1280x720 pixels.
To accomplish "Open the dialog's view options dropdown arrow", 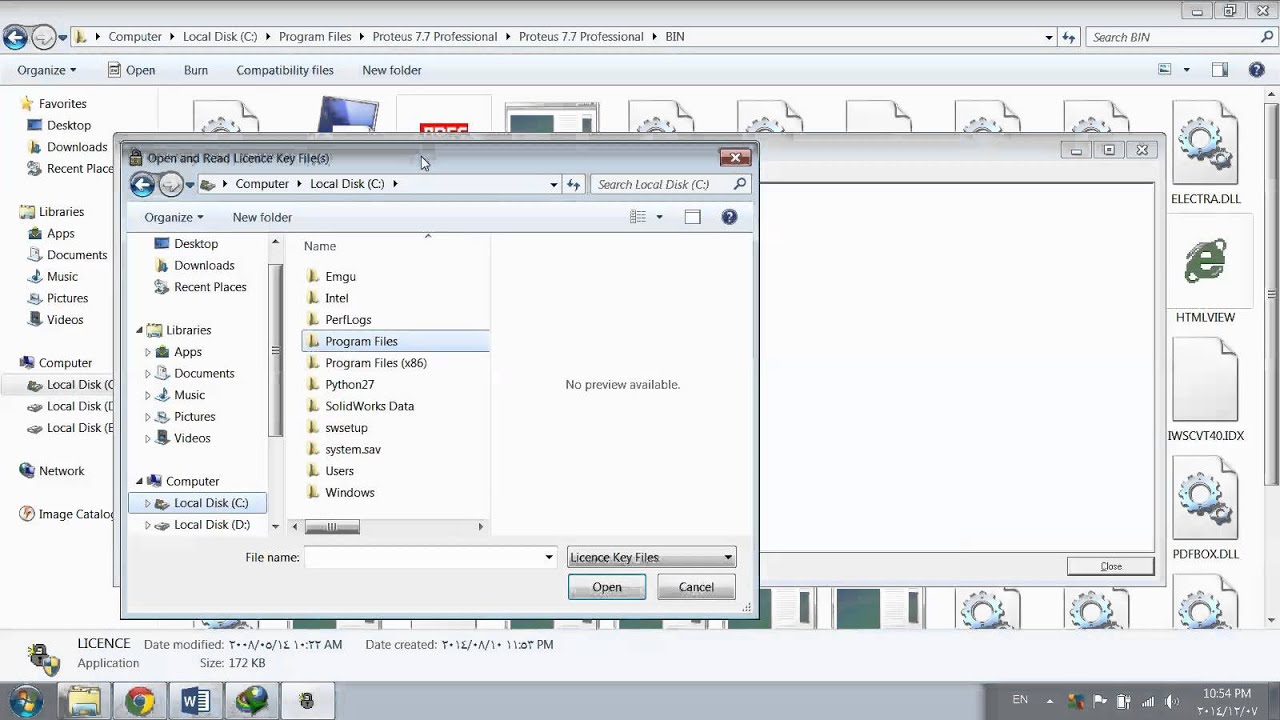I will [659, 217].
